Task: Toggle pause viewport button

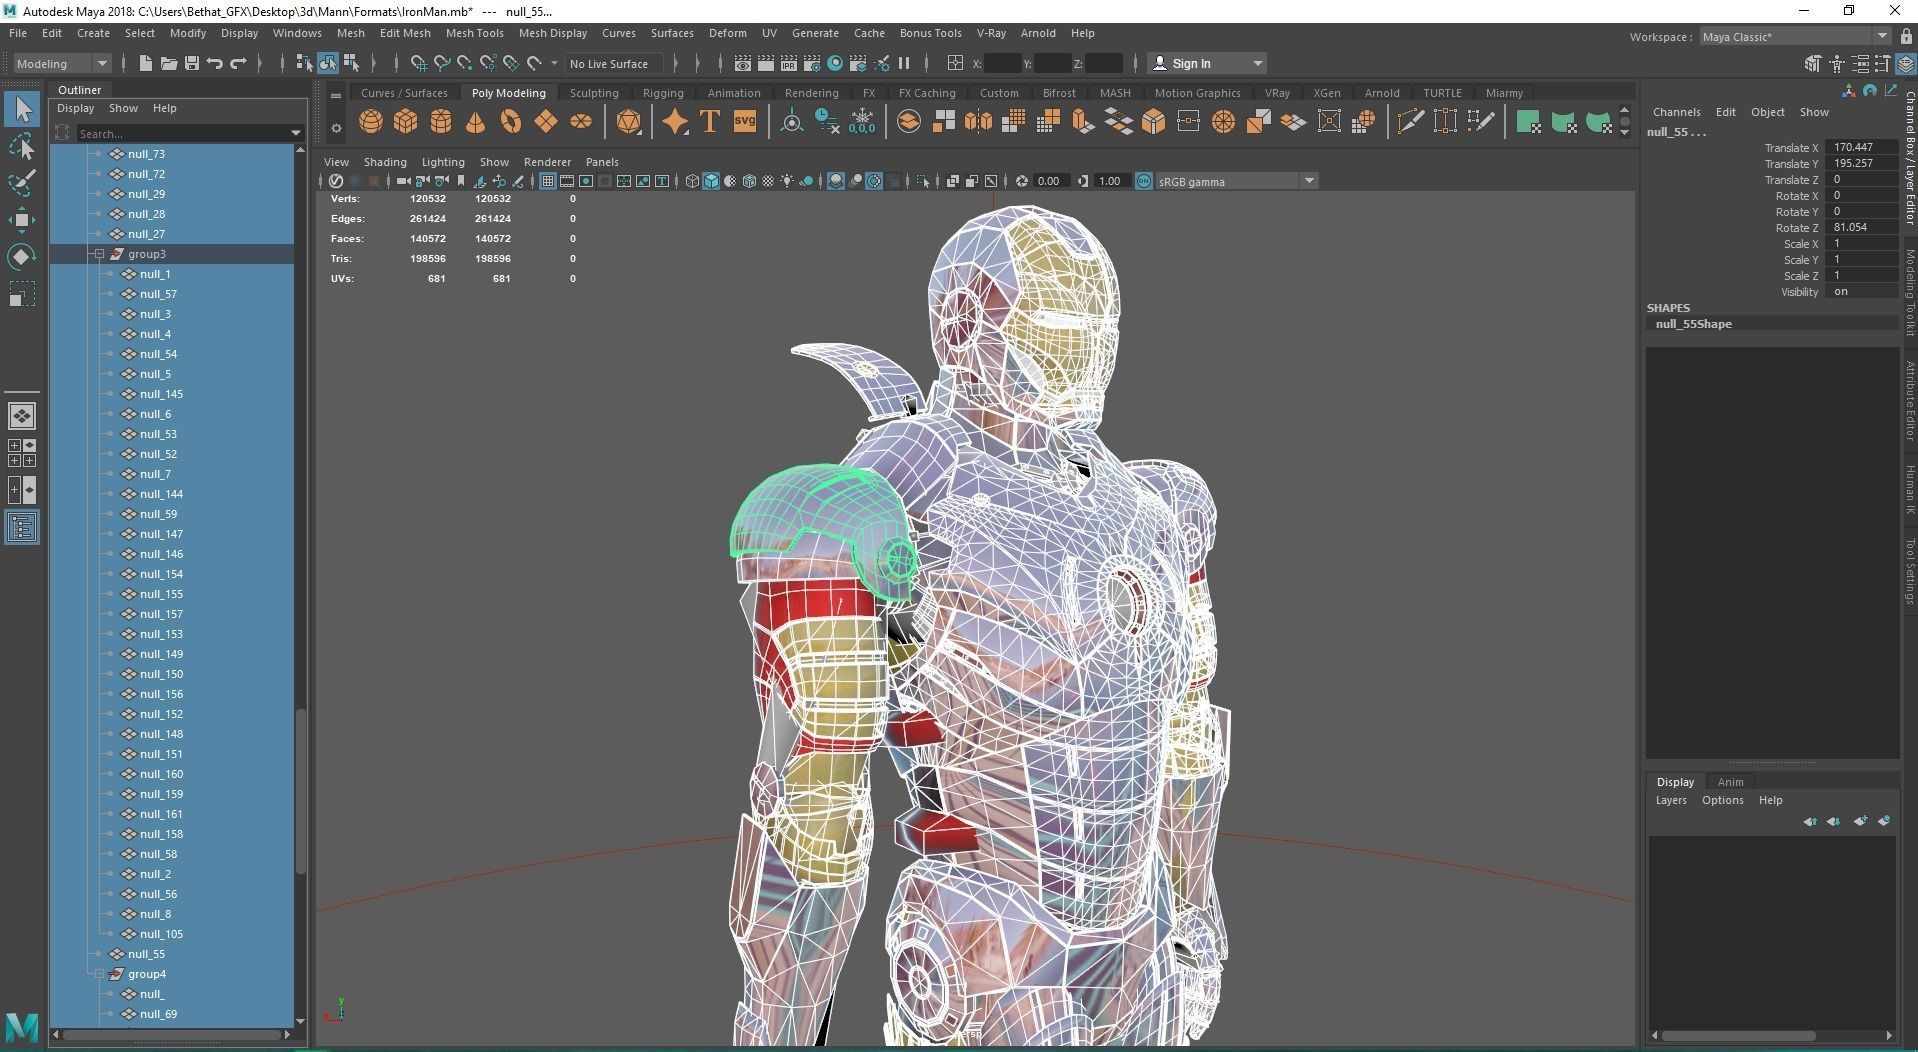Action: [905, 63]
